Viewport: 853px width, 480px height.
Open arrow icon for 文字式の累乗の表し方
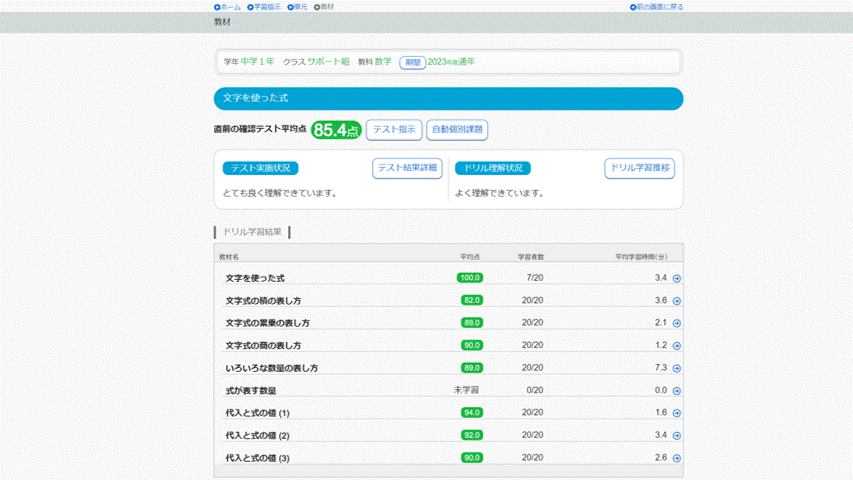(676, 323)
